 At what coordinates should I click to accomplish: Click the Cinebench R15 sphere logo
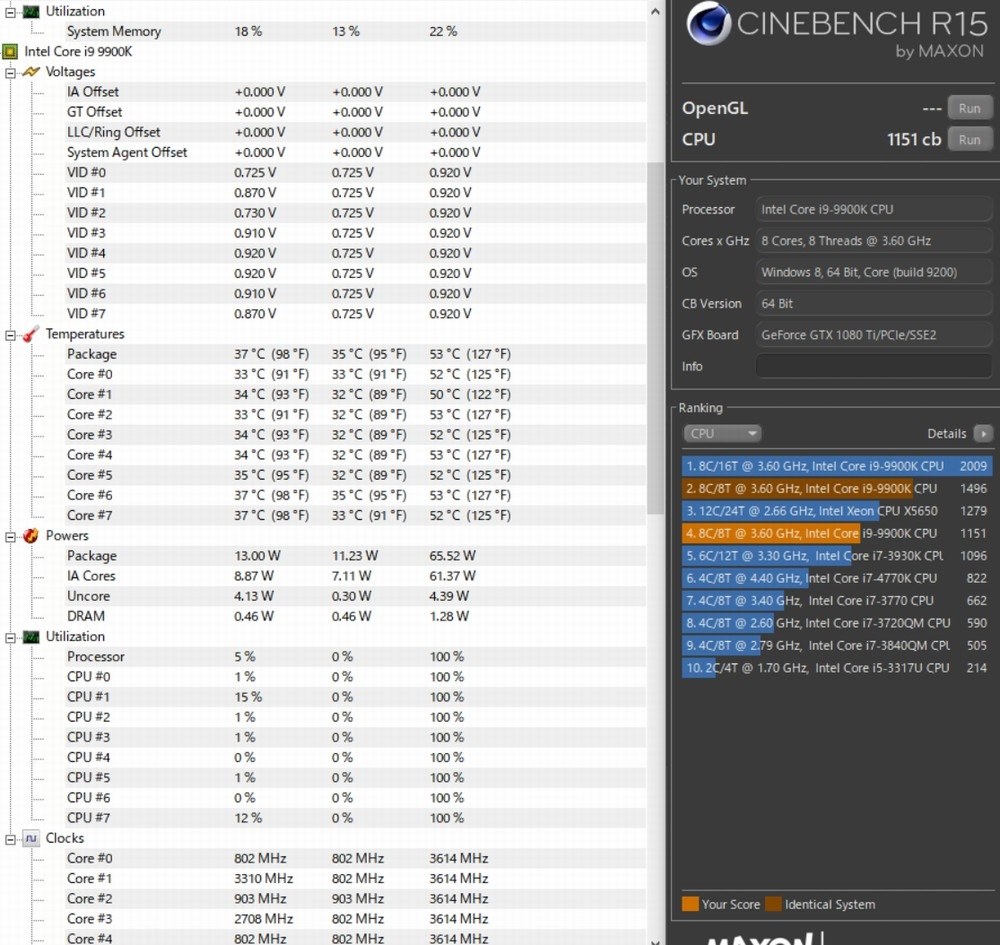[x=709, y=24]
